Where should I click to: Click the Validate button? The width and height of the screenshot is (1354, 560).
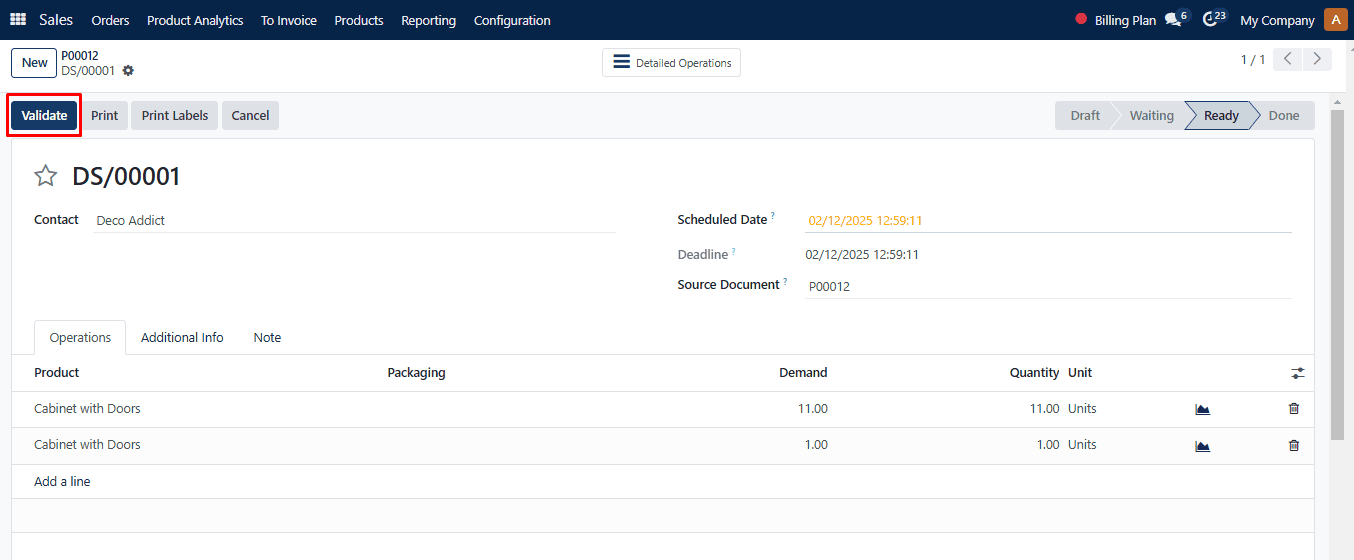44,115
